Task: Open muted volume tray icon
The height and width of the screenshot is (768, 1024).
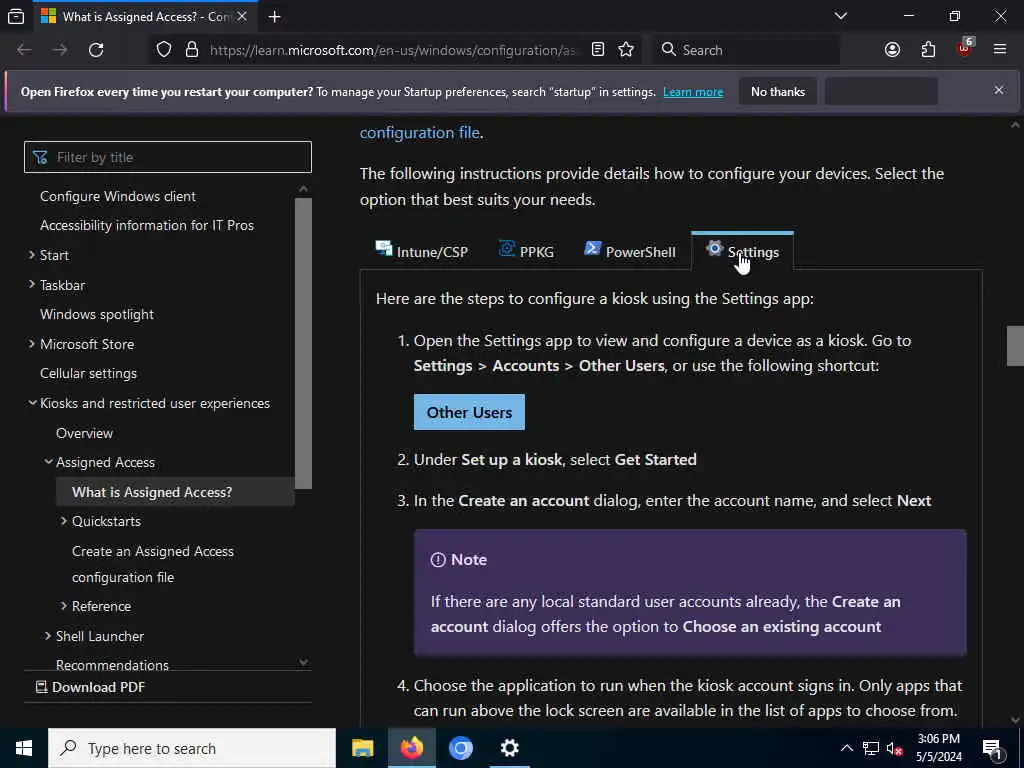Action: (x=895, y=748)
